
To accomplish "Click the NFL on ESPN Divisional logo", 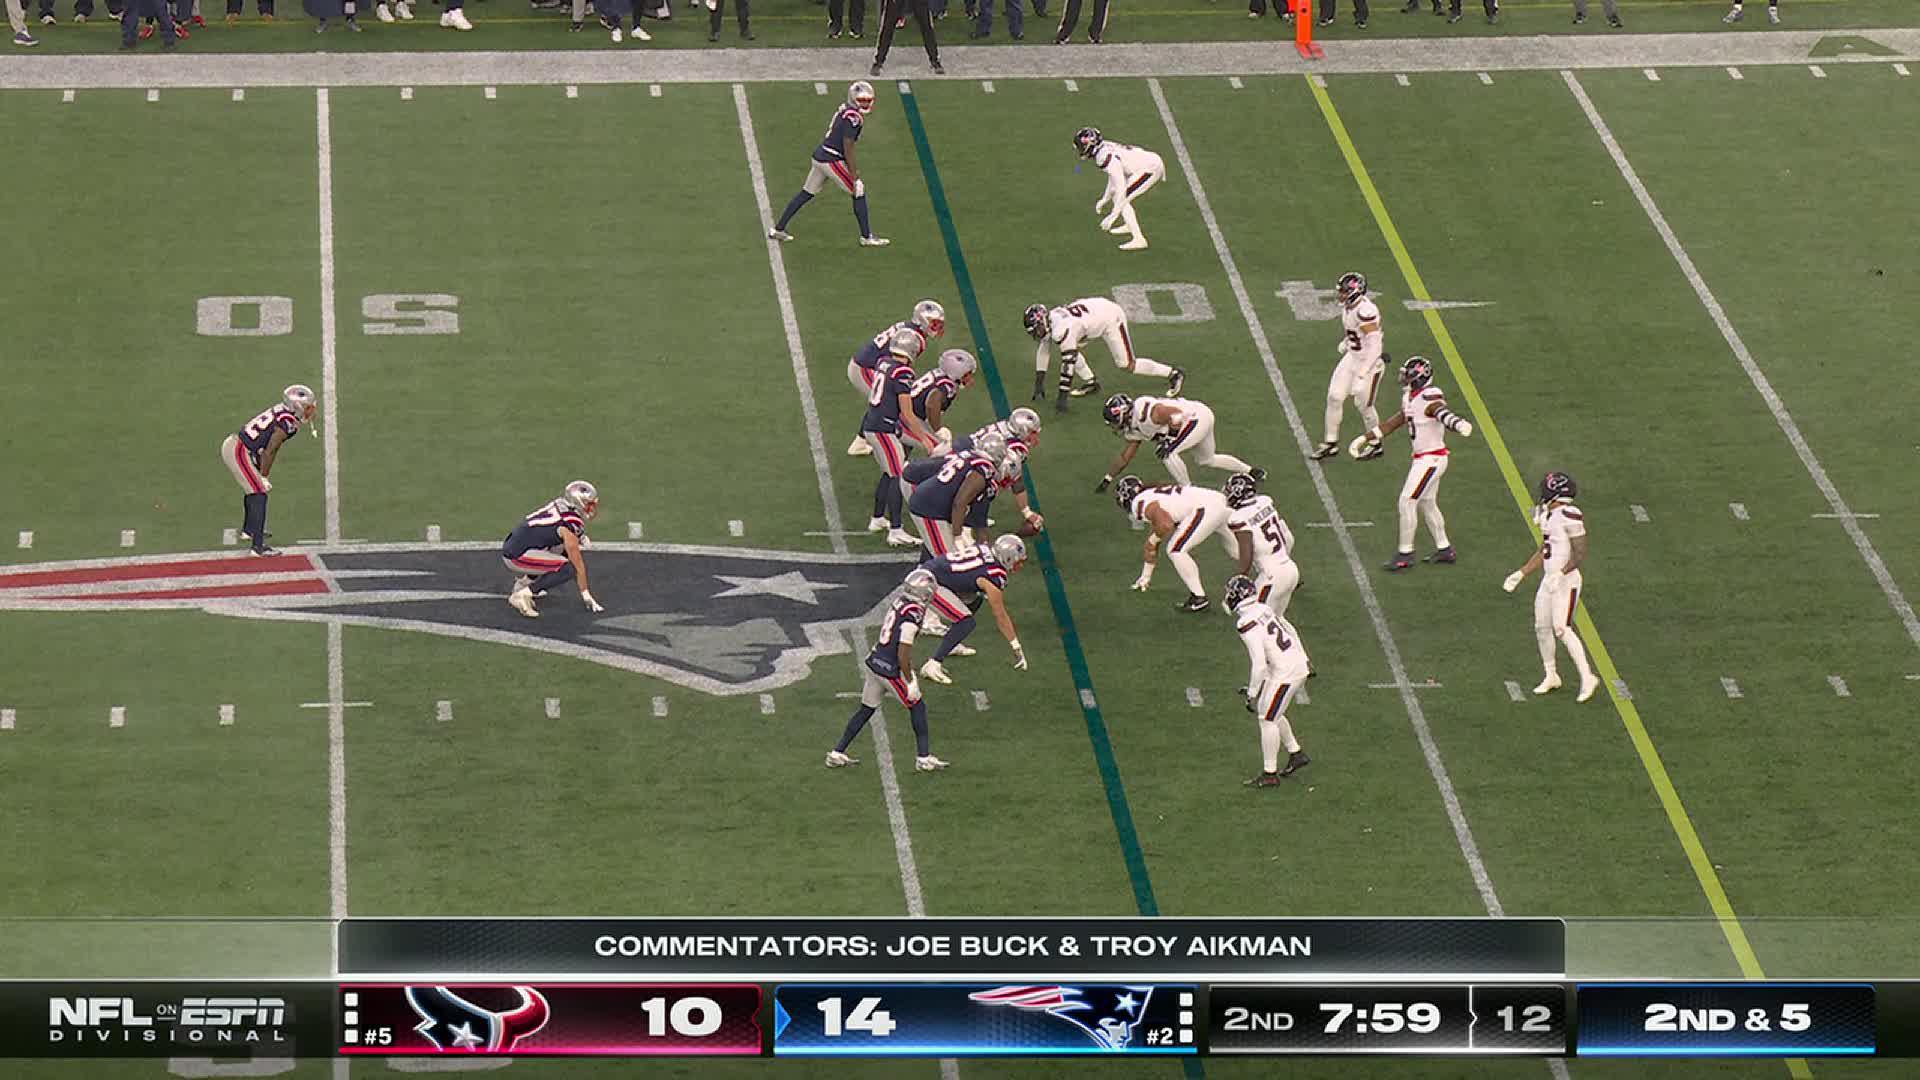I will 166,1018.
